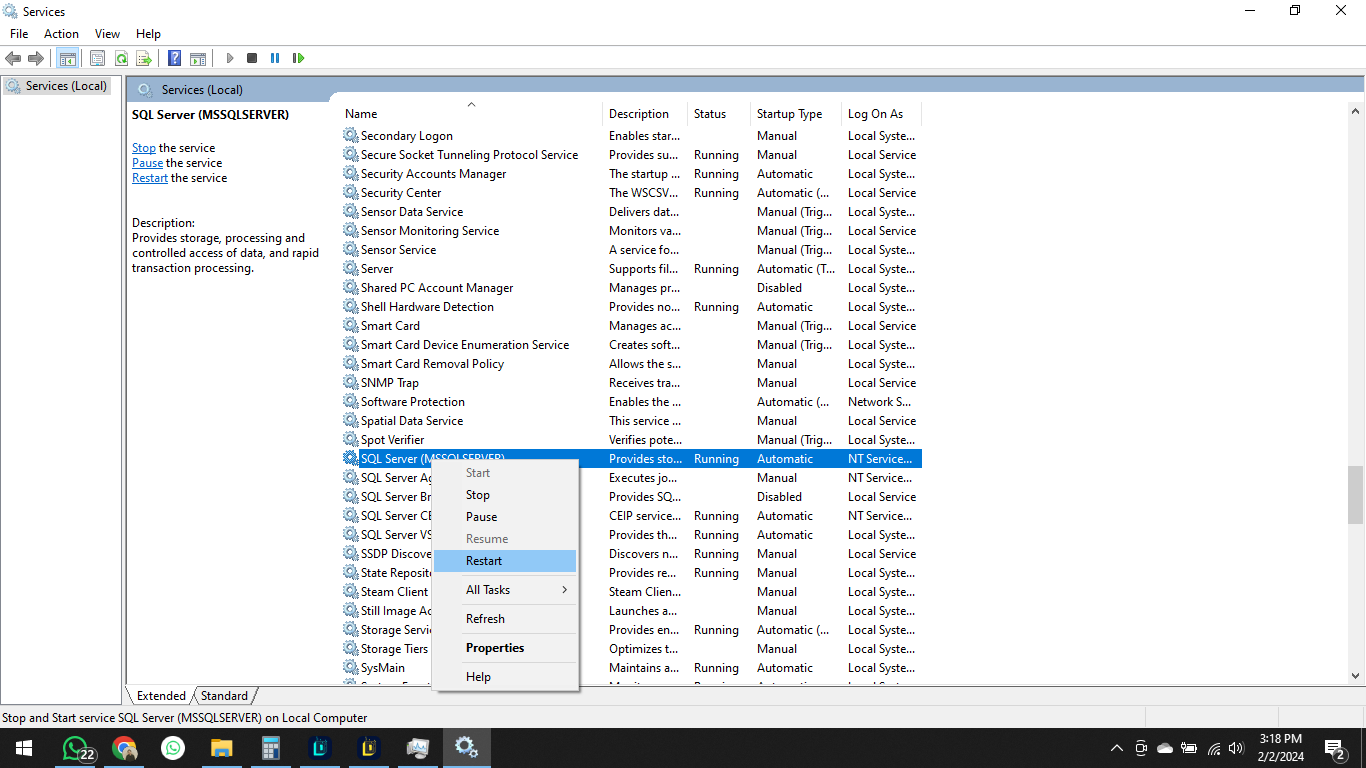Click the Export List toolbar icon
1366x768 pixels.
pos(144,58)
